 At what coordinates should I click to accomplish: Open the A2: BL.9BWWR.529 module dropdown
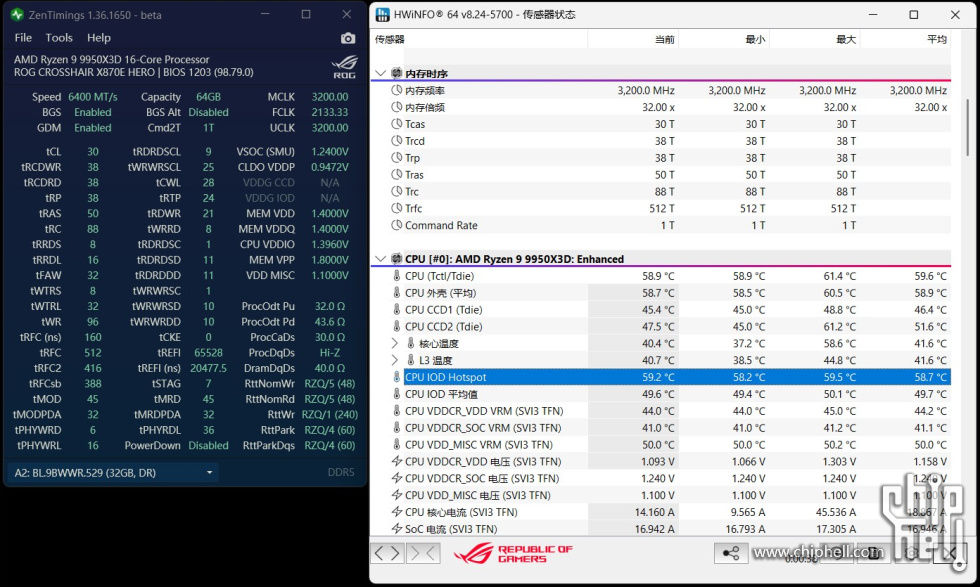(113, 473)
